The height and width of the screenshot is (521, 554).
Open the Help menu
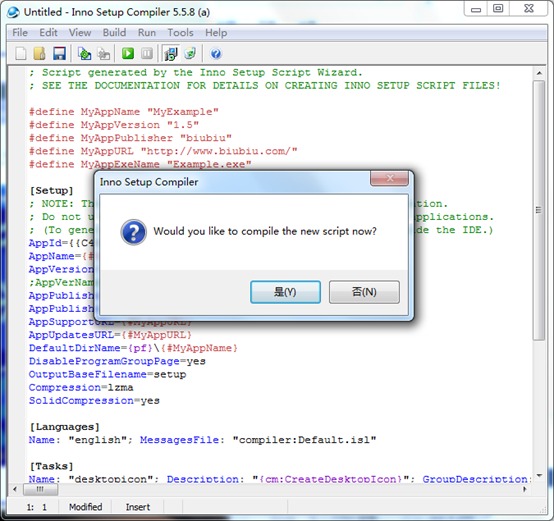click(216, 33)
